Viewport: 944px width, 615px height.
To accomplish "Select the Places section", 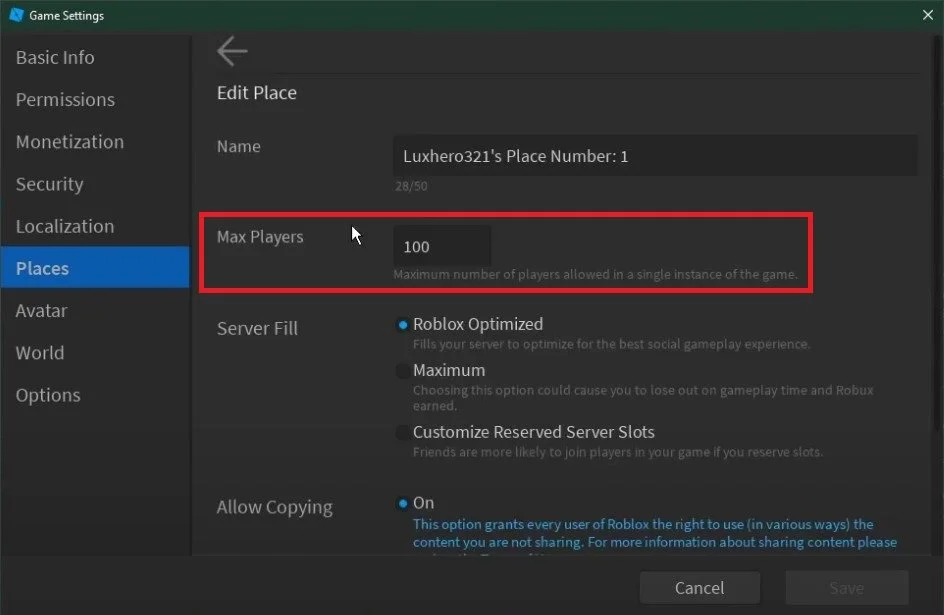I will pos(95,267).
